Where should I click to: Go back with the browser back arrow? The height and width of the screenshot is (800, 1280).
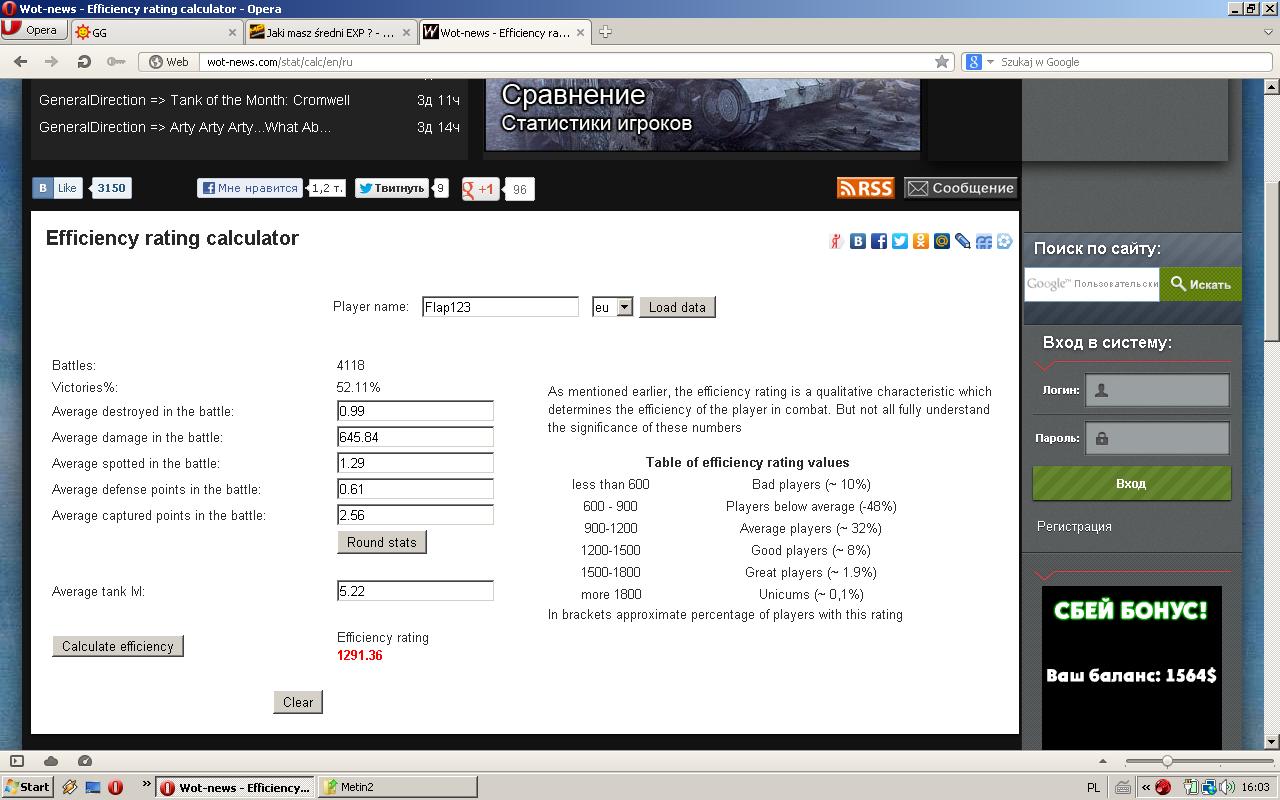click(20, 61)
